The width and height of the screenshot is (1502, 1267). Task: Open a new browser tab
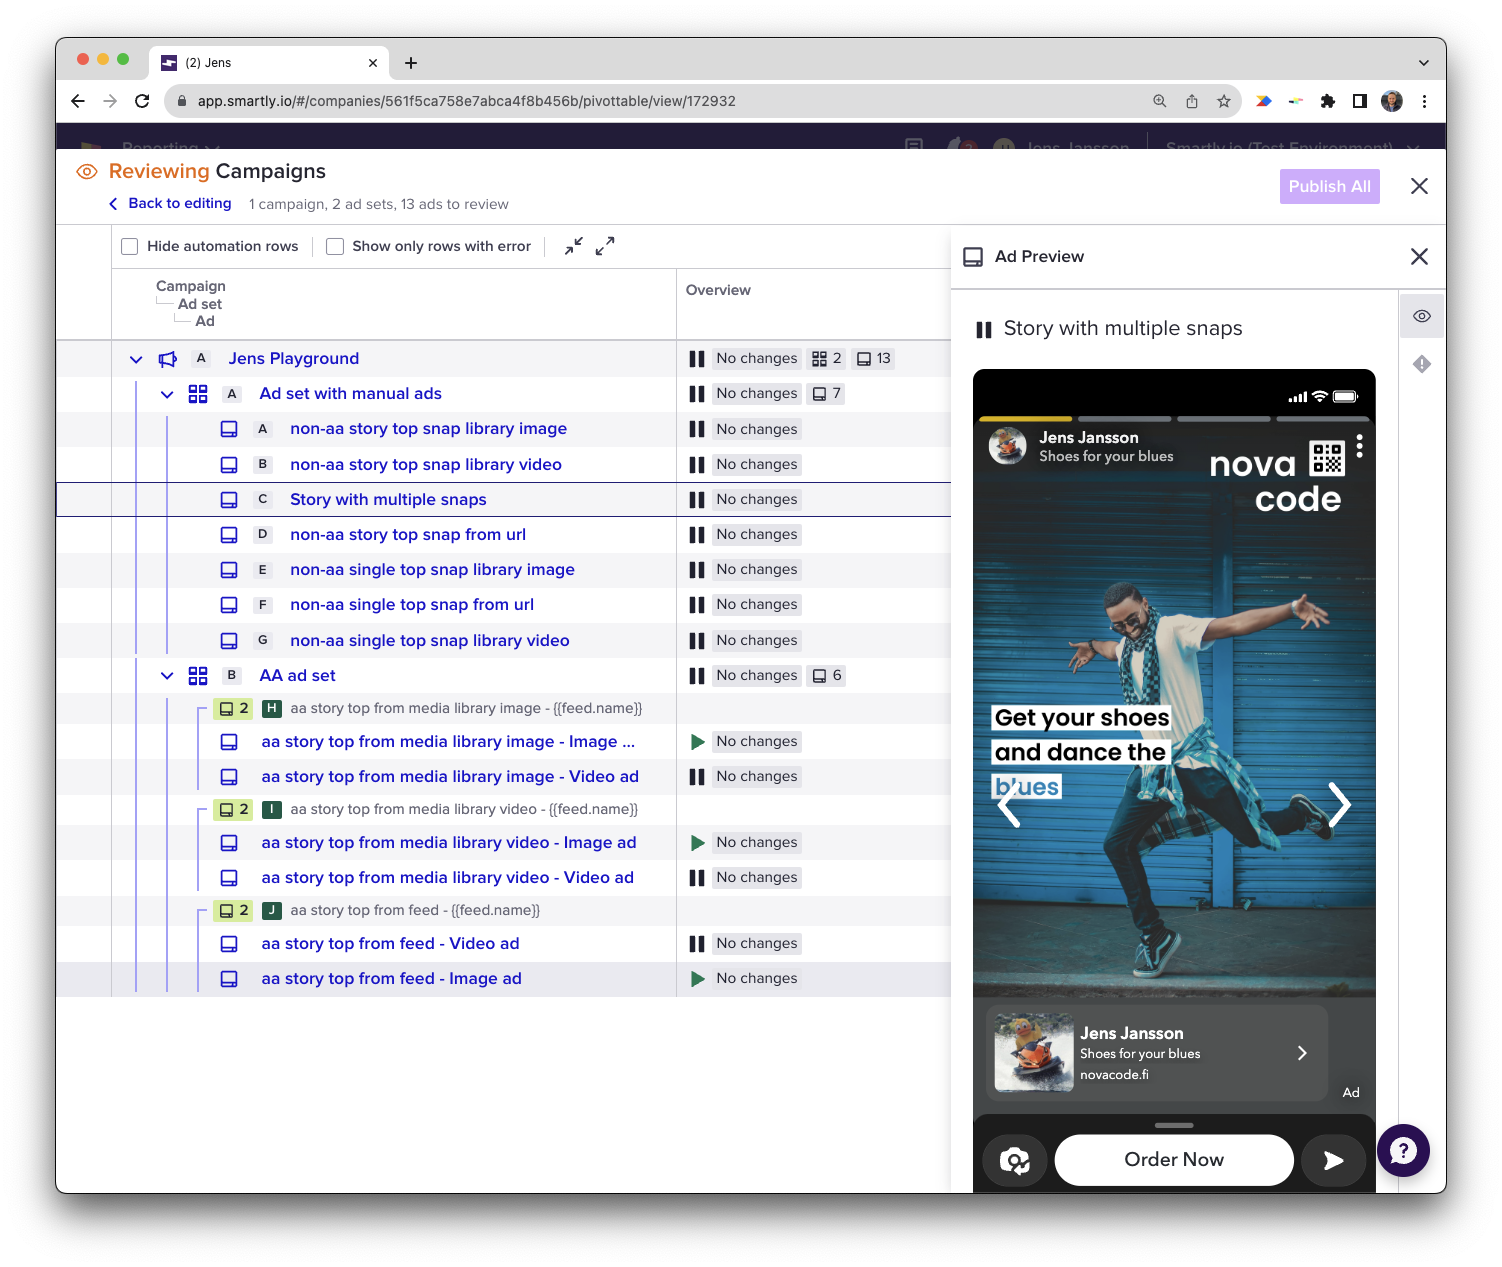tap(411, 63)
